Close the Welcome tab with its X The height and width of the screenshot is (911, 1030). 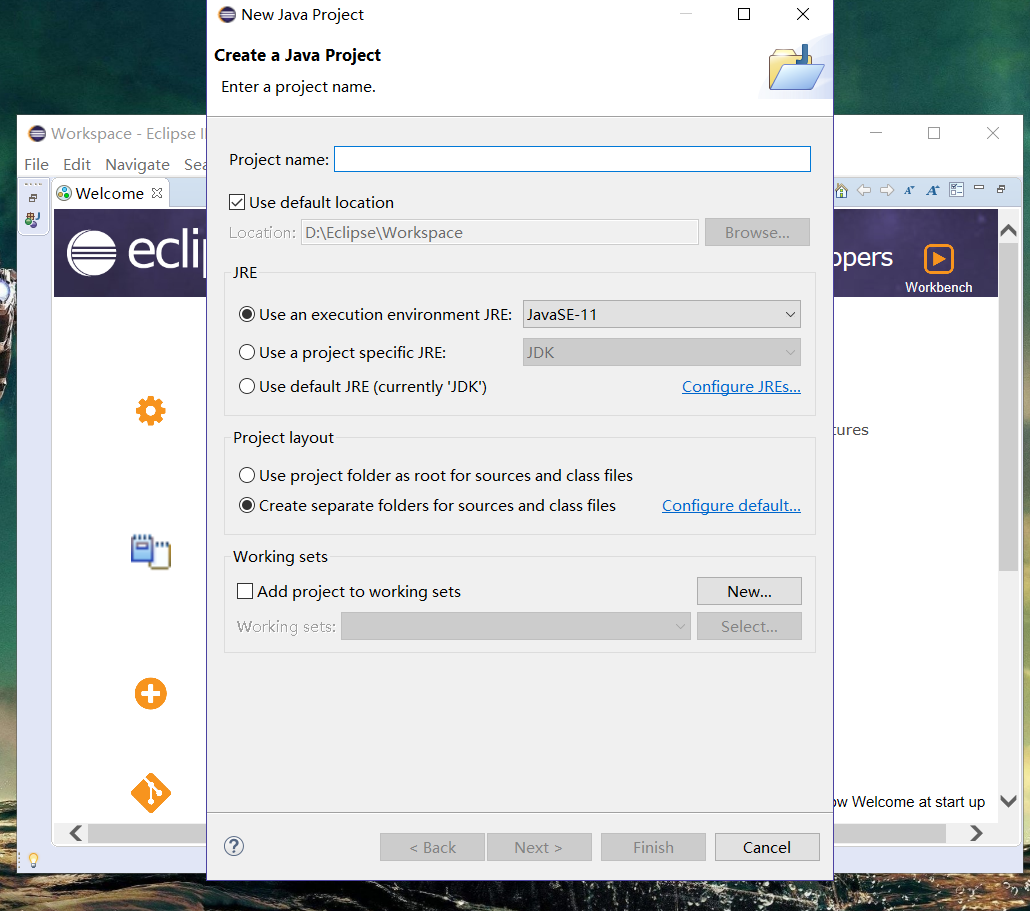pyautogui.click(x=157, y=193)
